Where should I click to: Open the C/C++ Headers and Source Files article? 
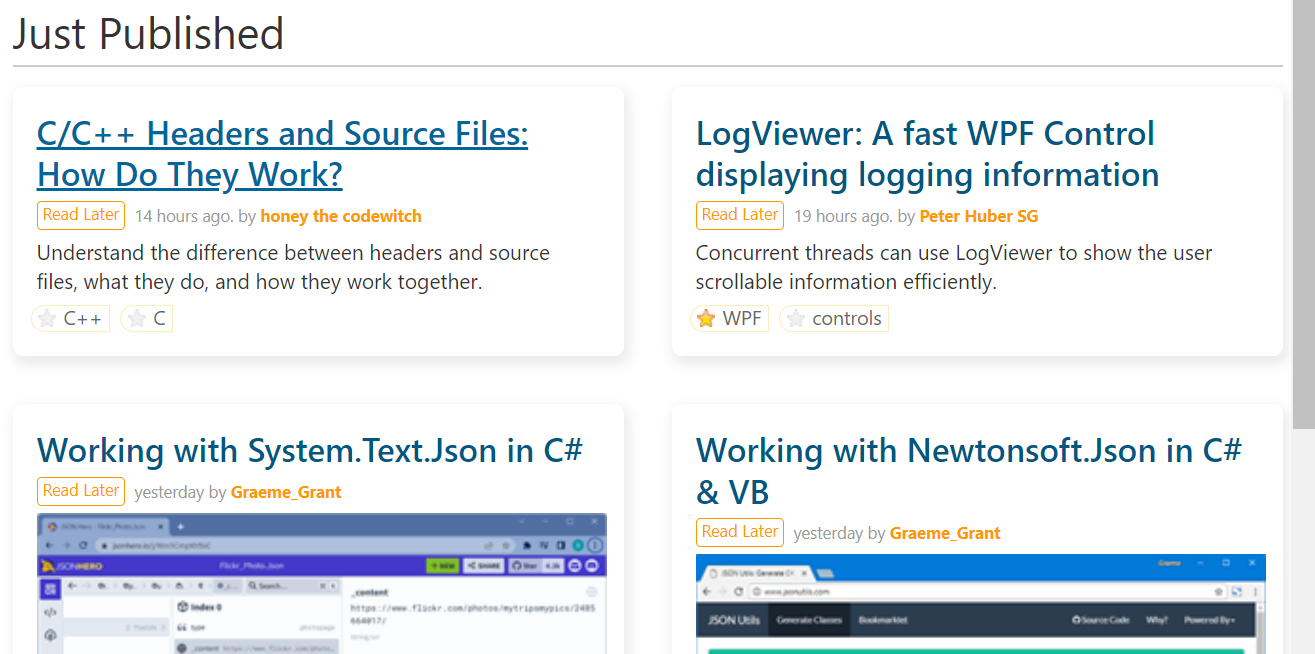pyautogui.click(x=283, y=154)
